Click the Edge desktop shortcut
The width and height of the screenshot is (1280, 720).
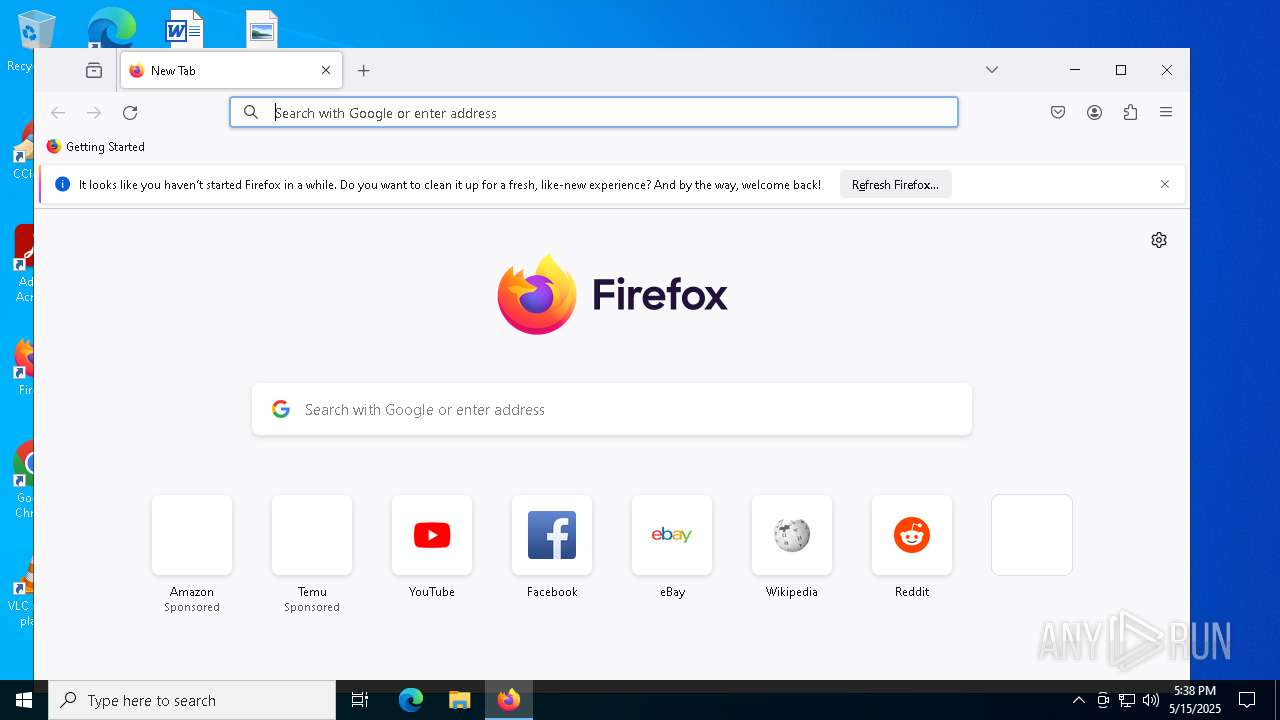click(111, 27)
